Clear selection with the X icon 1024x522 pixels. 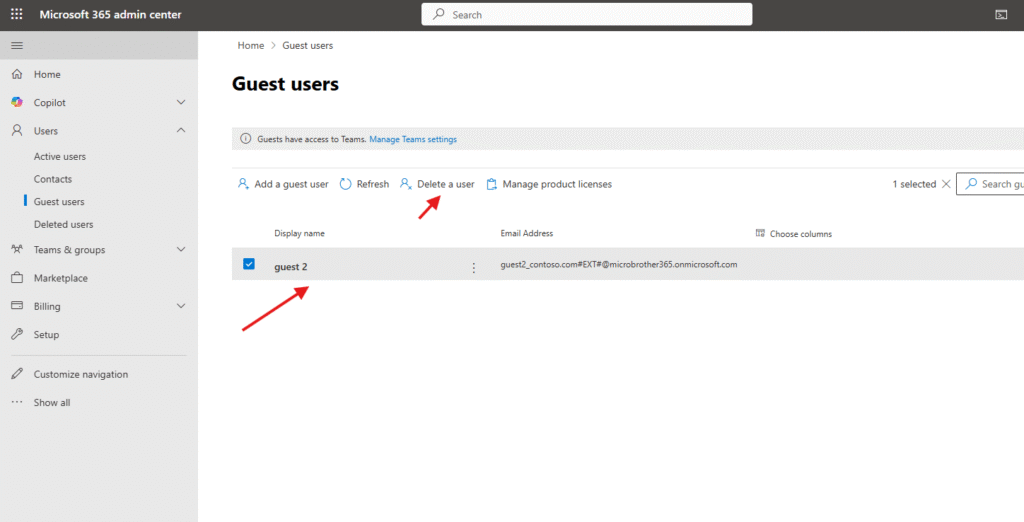coord(946,184)
